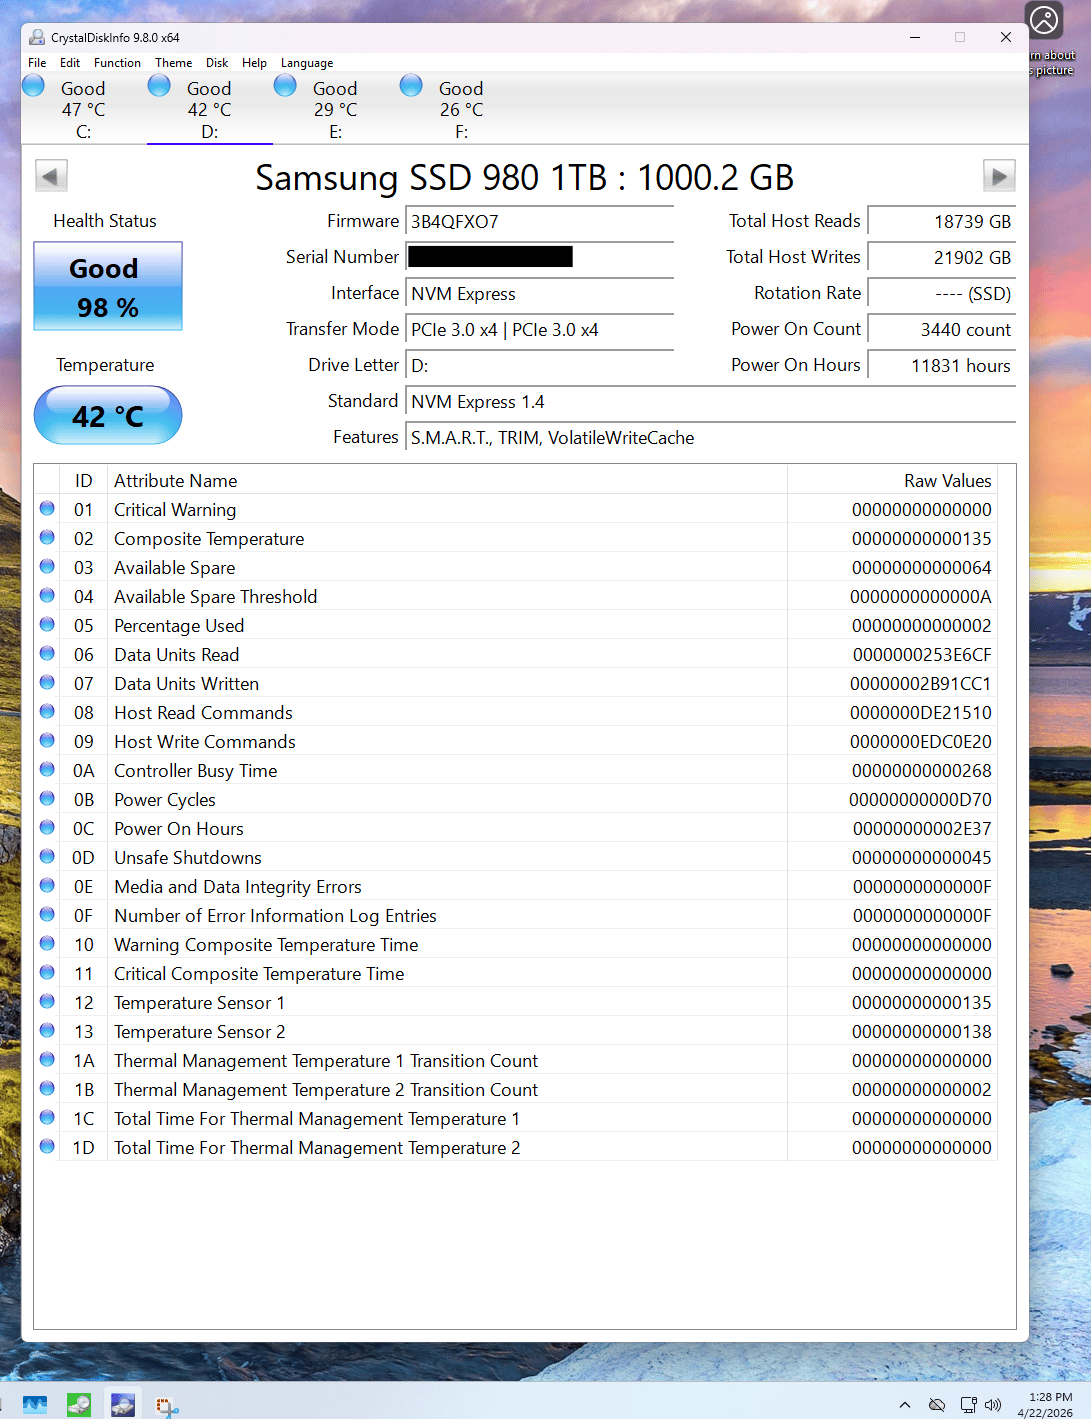Click the CrystalDiskInfo title bar app icon
Image resolution: width=1091 pixels, height=1419 pixels.
tap(37, 37)
